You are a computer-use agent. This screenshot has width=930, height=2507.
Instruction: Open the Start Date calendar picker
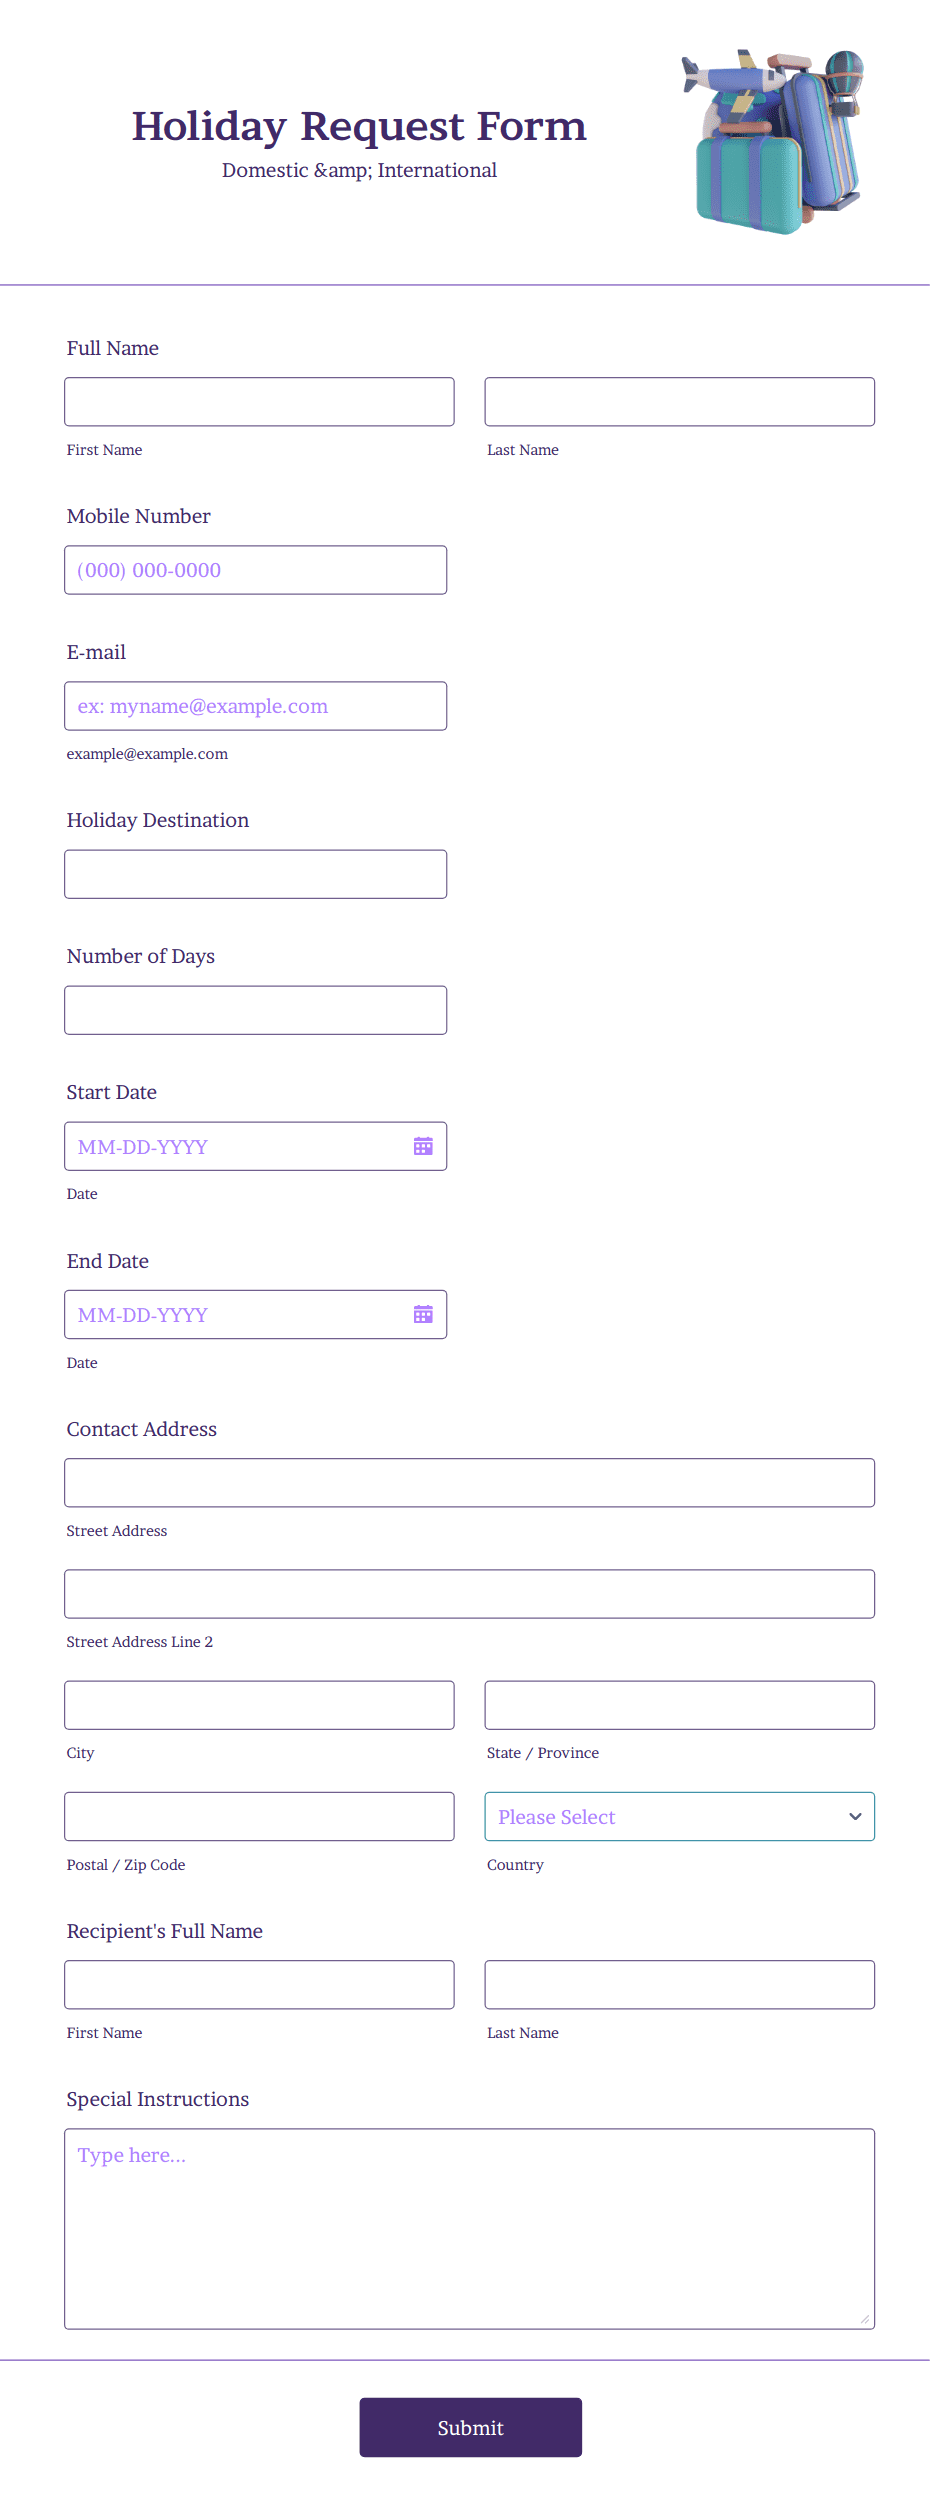point(422,1146)
